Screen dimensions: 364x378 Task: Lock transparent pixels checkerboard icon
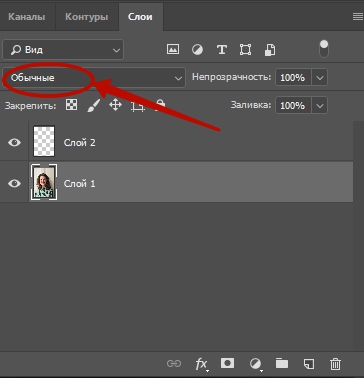click(72, 105)
